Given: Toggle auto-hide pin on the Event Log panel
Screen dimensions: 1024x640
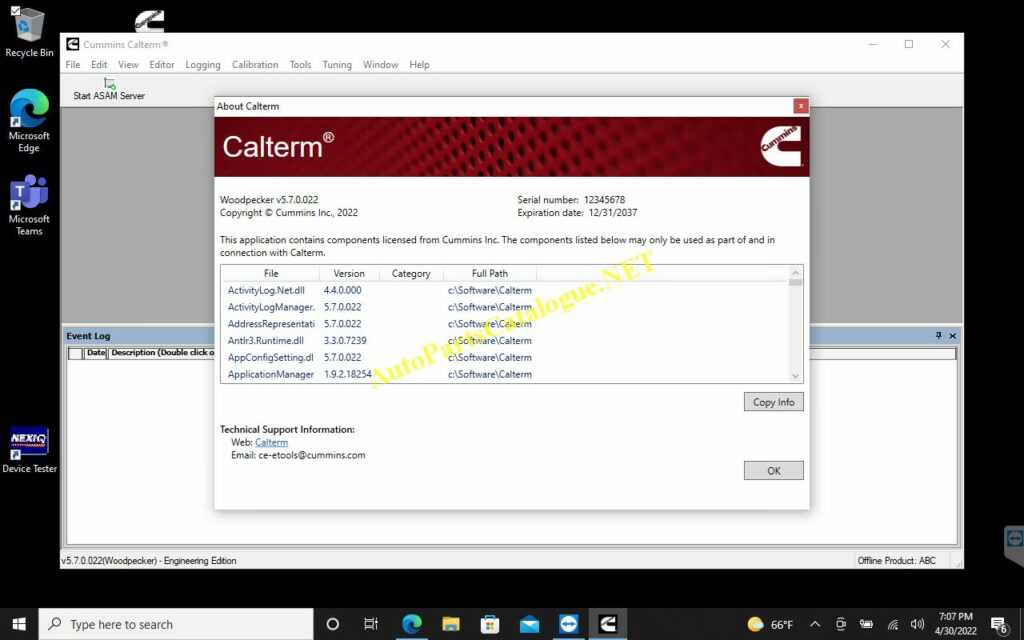Looking at the screenshot, I should click(941, 335).
